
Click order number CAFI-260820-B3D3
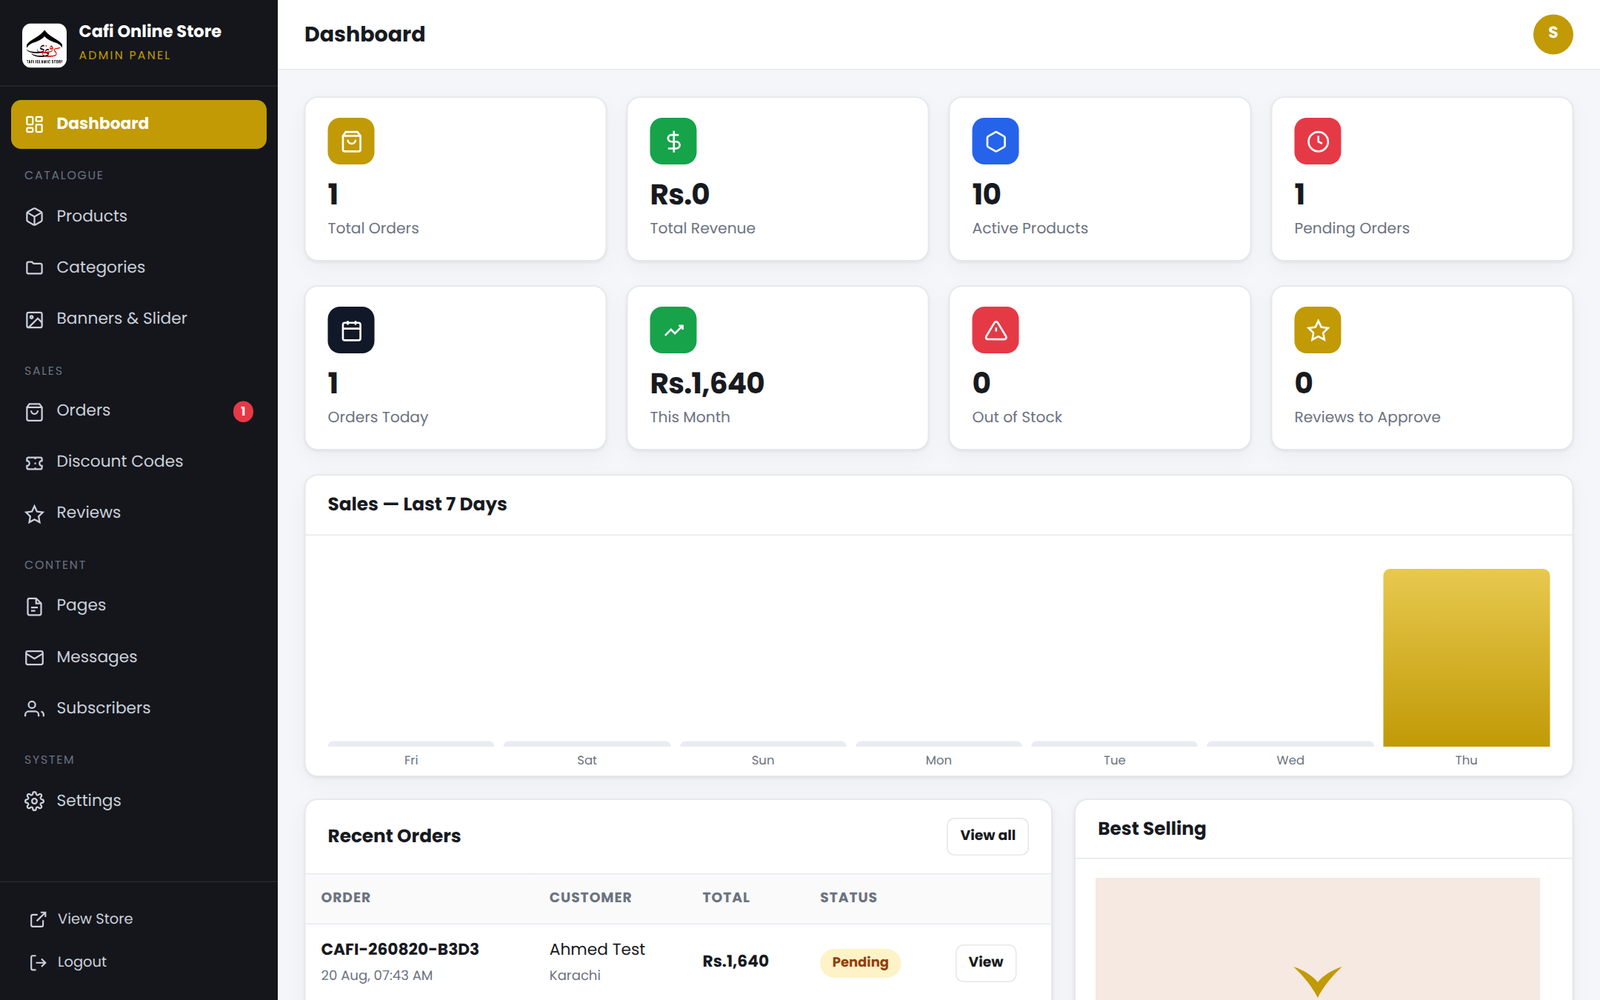pos(400,949)
